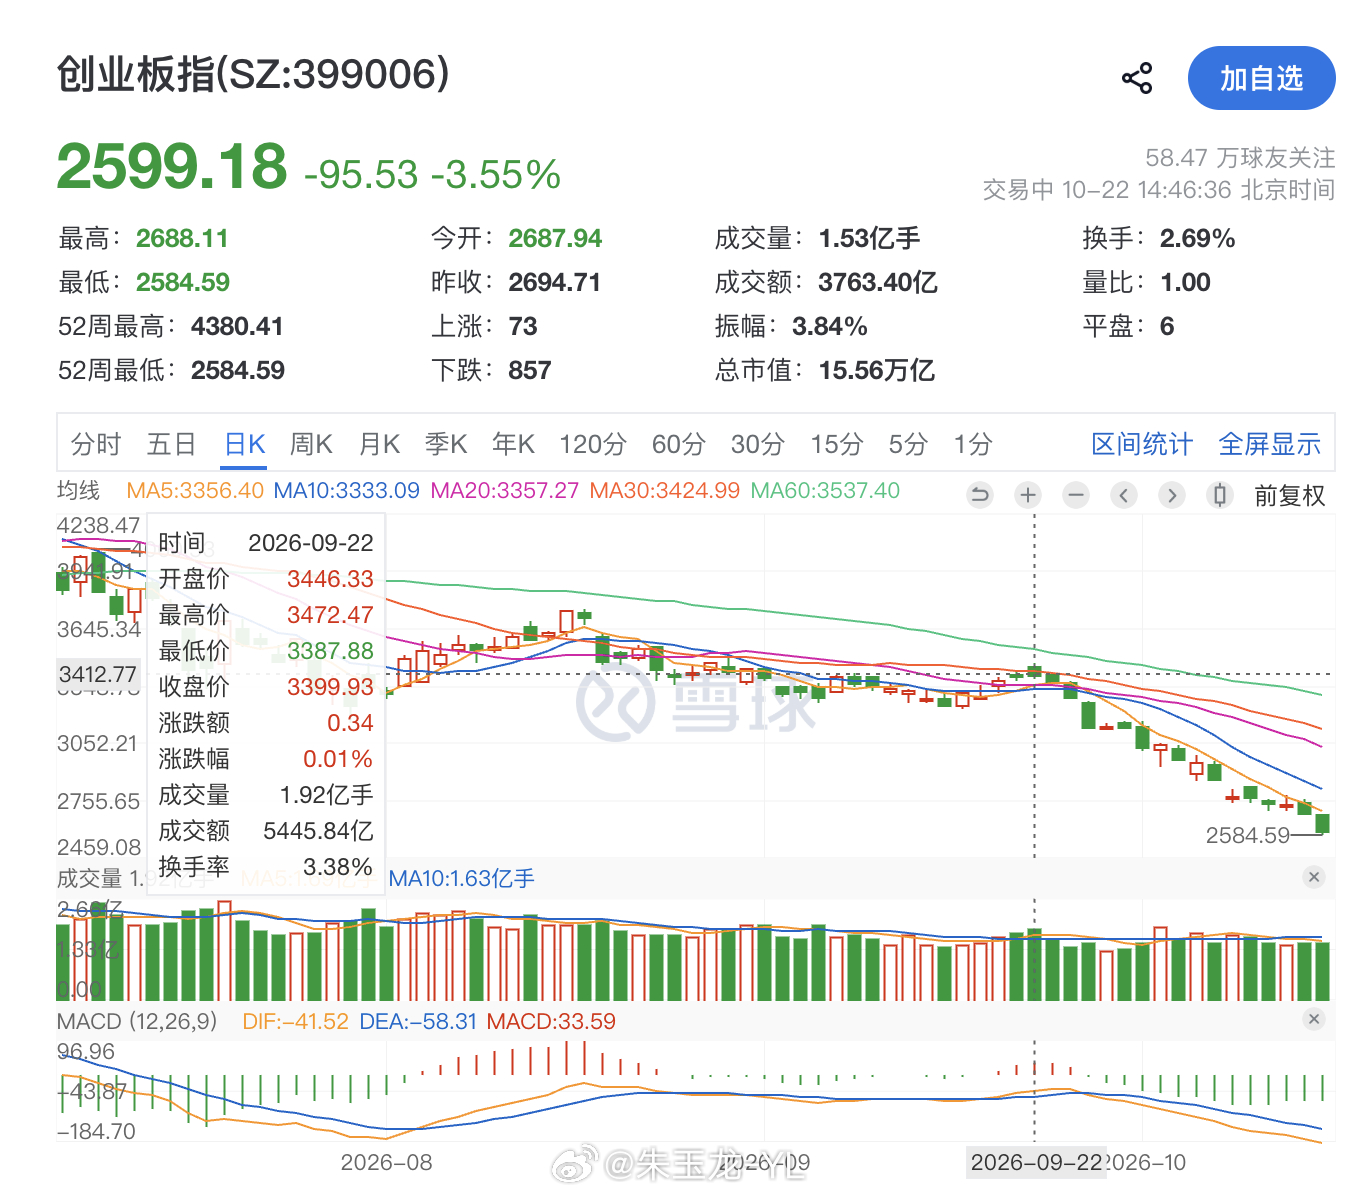Viewport: 1358px width, 1196px height.
Task: Show the 30分 interval chart
Action: (758, 444)
